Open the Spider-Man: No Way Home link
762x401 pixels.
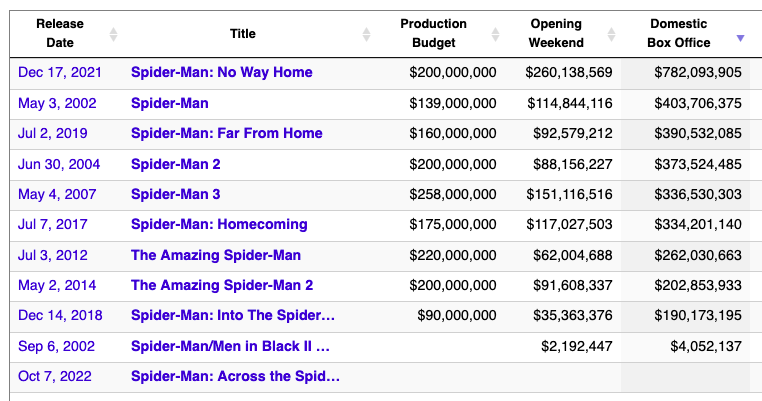pyautogui.click(x=221, y=72)
